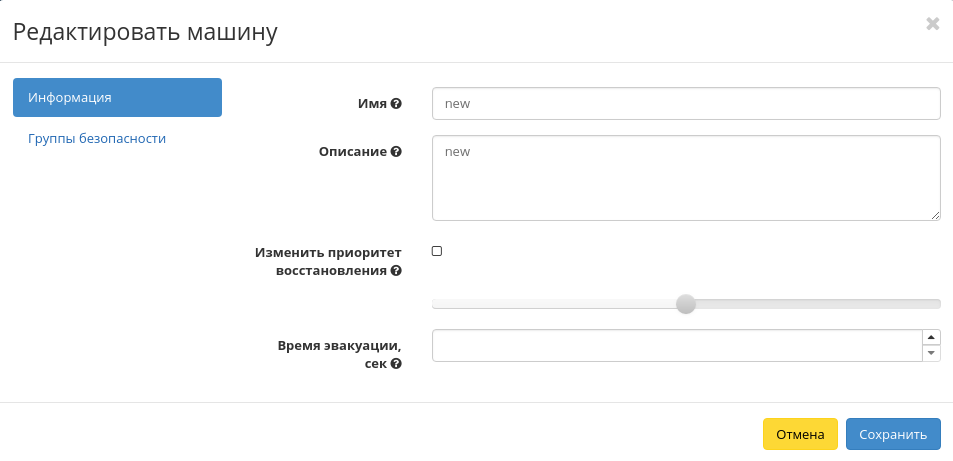
Task: Close the Редактировать машину dialog with X
Action: tap(932, 24)
